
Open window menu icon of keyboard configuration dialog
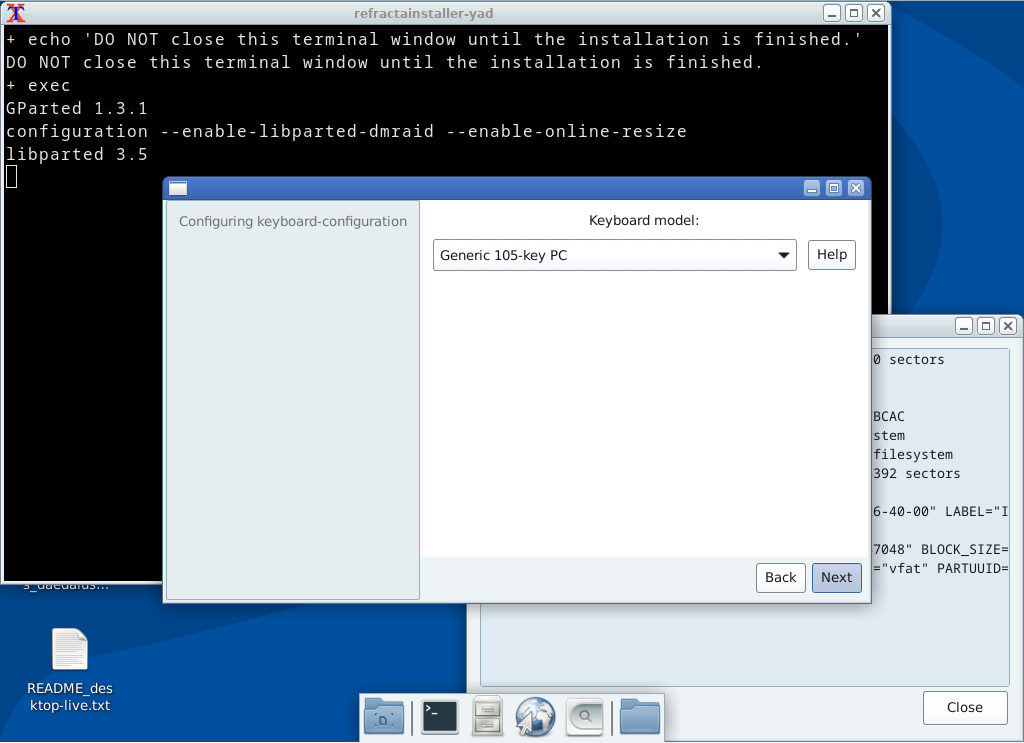pyautogui.click(x=178, y=188)
